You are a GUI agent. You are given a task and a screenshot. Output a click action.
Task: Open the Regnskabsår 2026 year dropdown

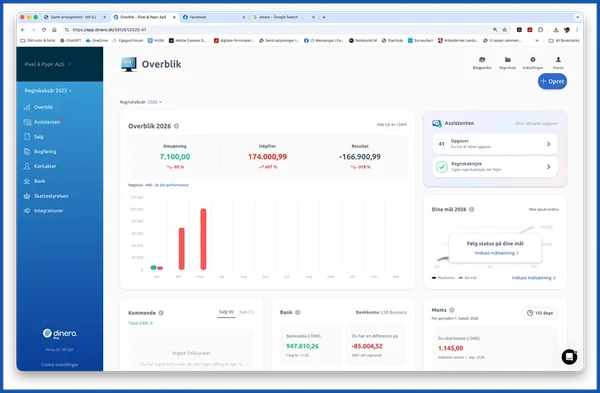155,102
